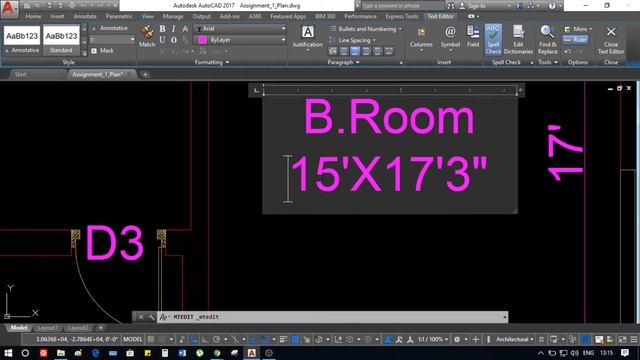Toggle Overline formatting
The width and height of the screenshot is (640, 360).
173,40
